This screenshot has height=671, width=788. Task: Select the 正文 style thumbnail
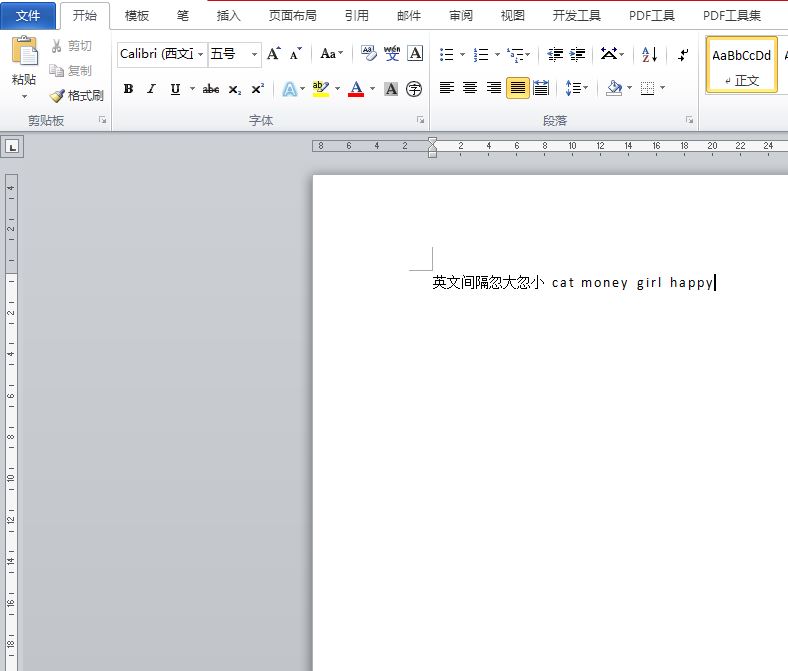point(741,65)
